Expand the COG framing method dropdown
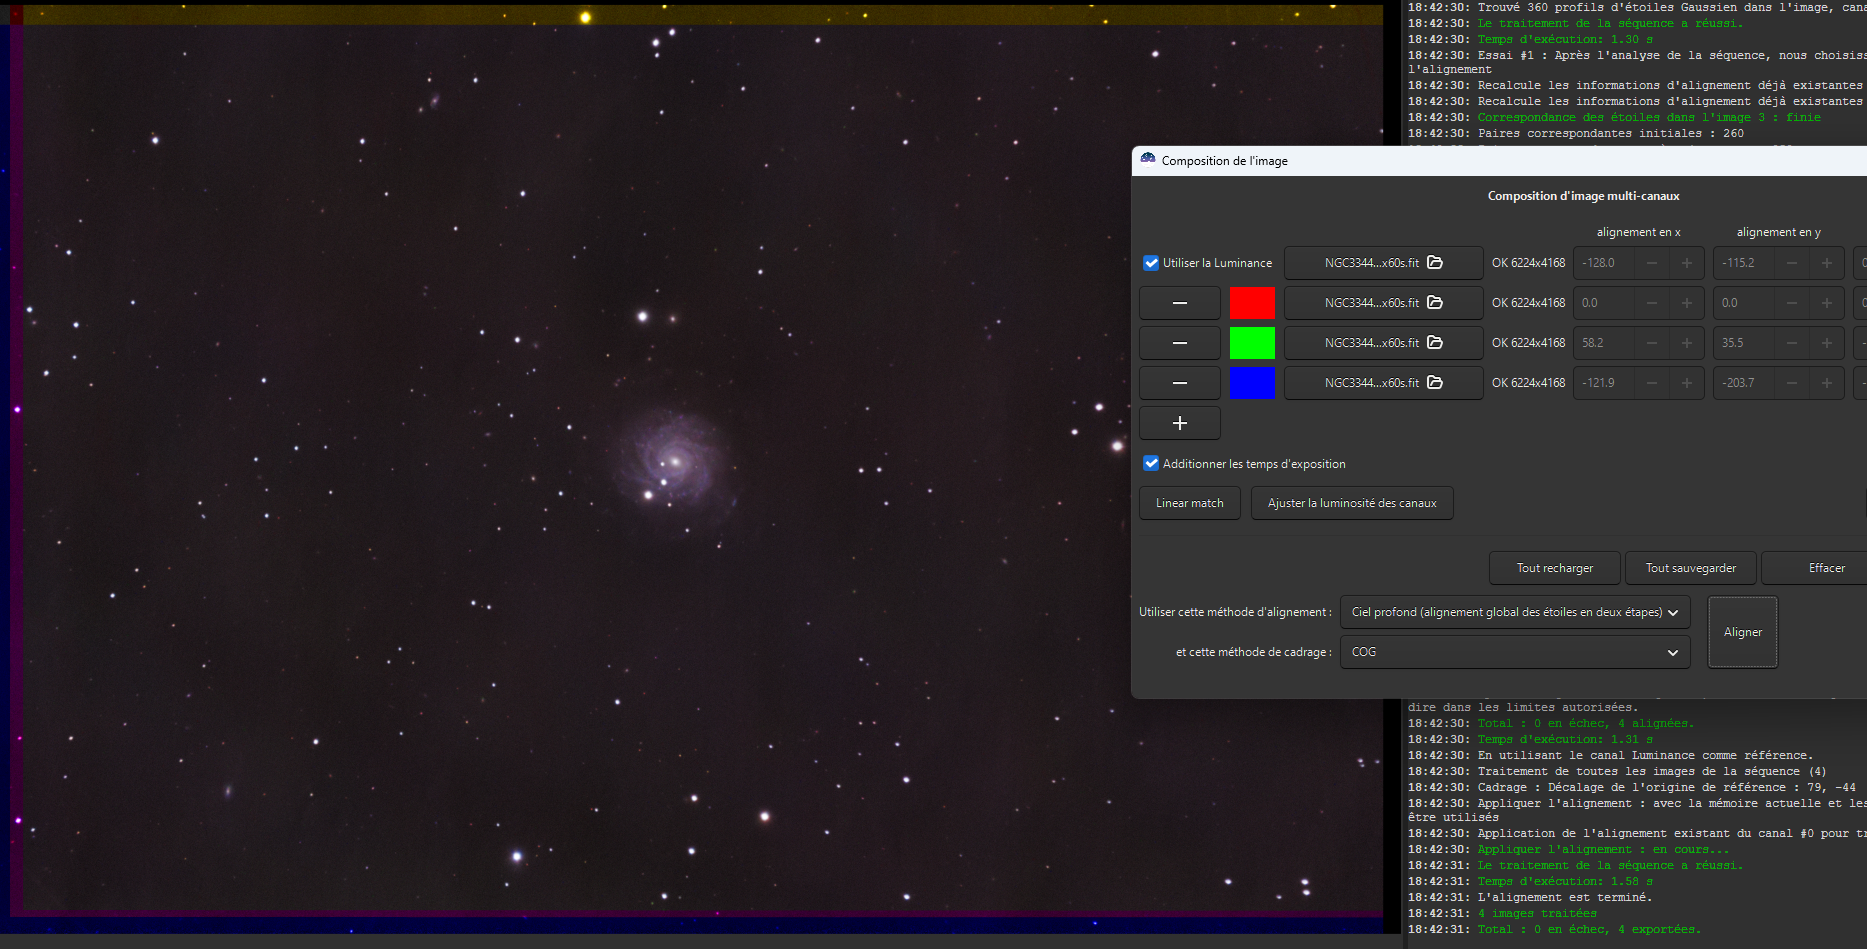 click(x=1515, y=652)
